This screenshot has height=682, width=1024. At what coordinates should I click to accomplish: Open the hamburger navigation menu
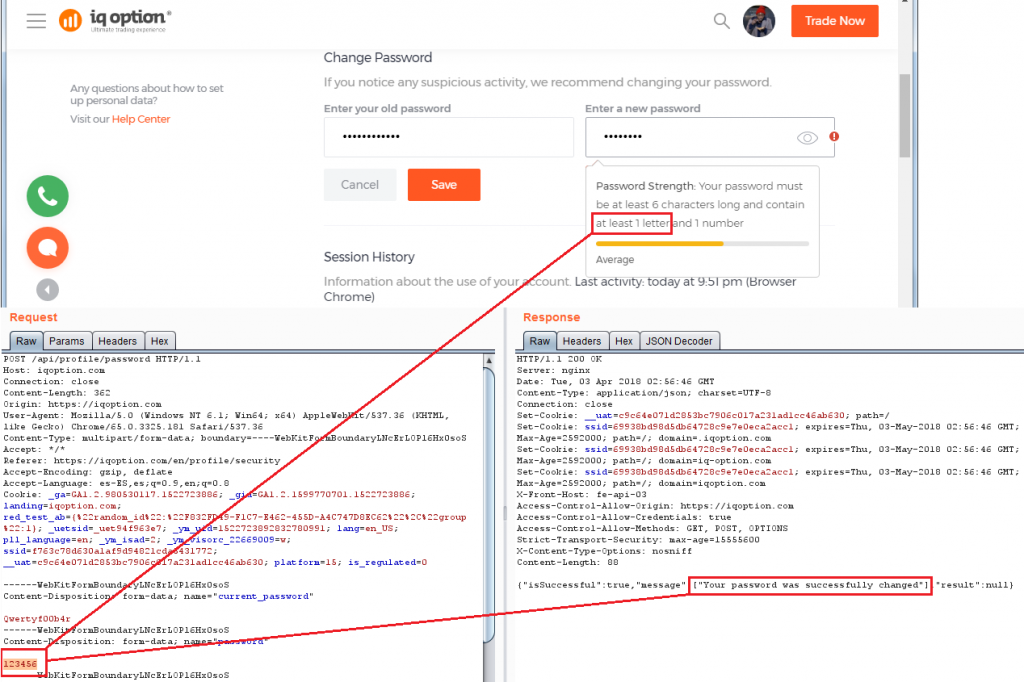coord(37,21)
